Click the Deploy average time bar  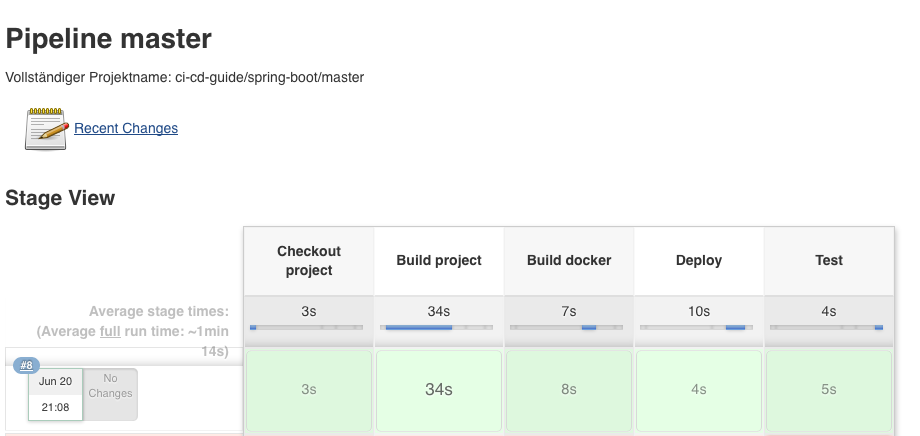point(699,327)
